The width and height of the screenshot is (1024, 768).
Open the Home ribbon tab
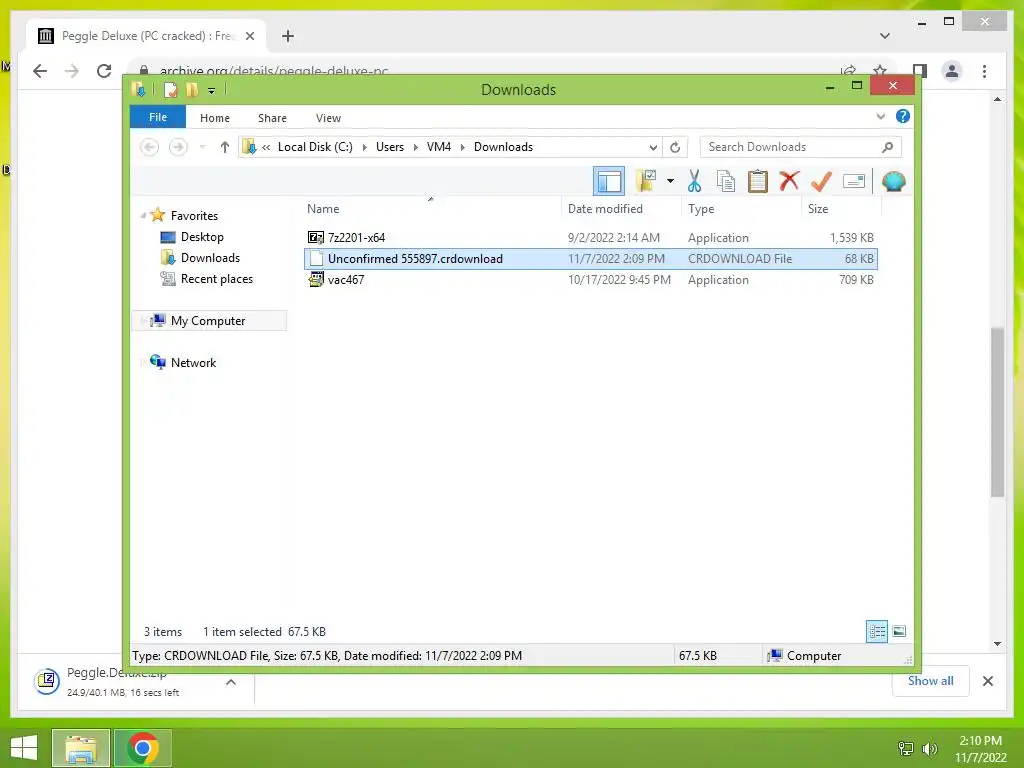215,118
